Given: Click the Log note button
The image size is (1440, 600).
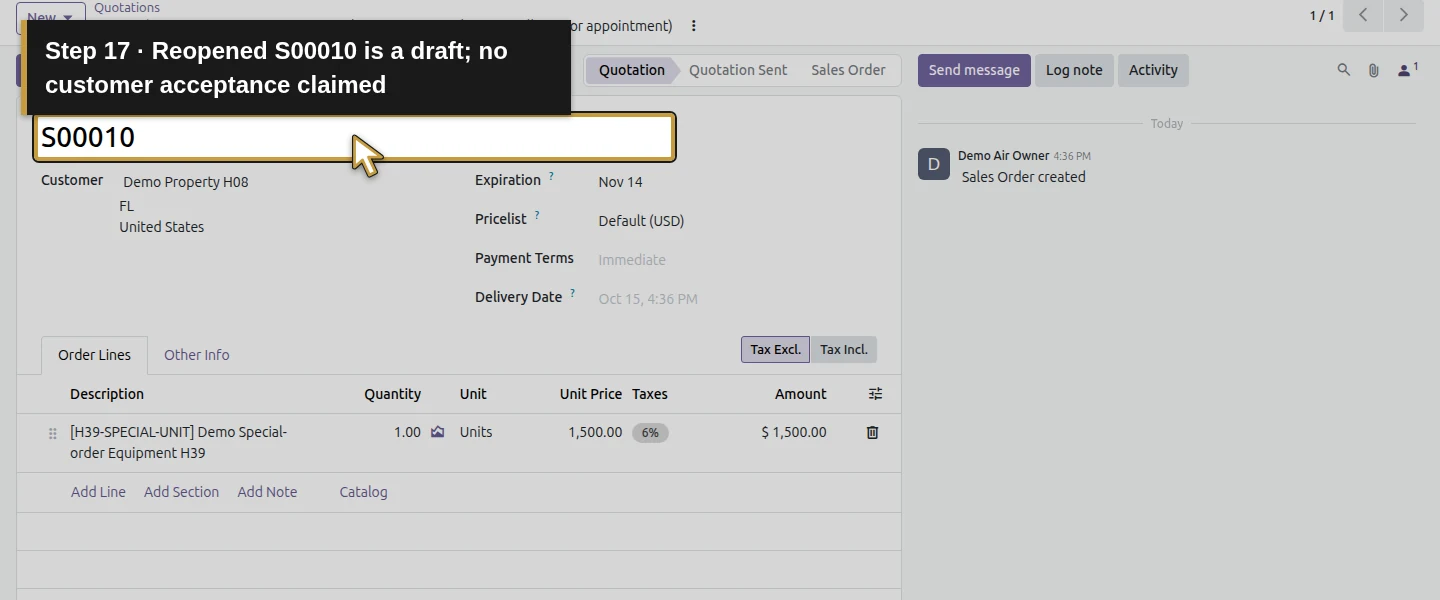Looking at the screenshot, I should 1074,70.
